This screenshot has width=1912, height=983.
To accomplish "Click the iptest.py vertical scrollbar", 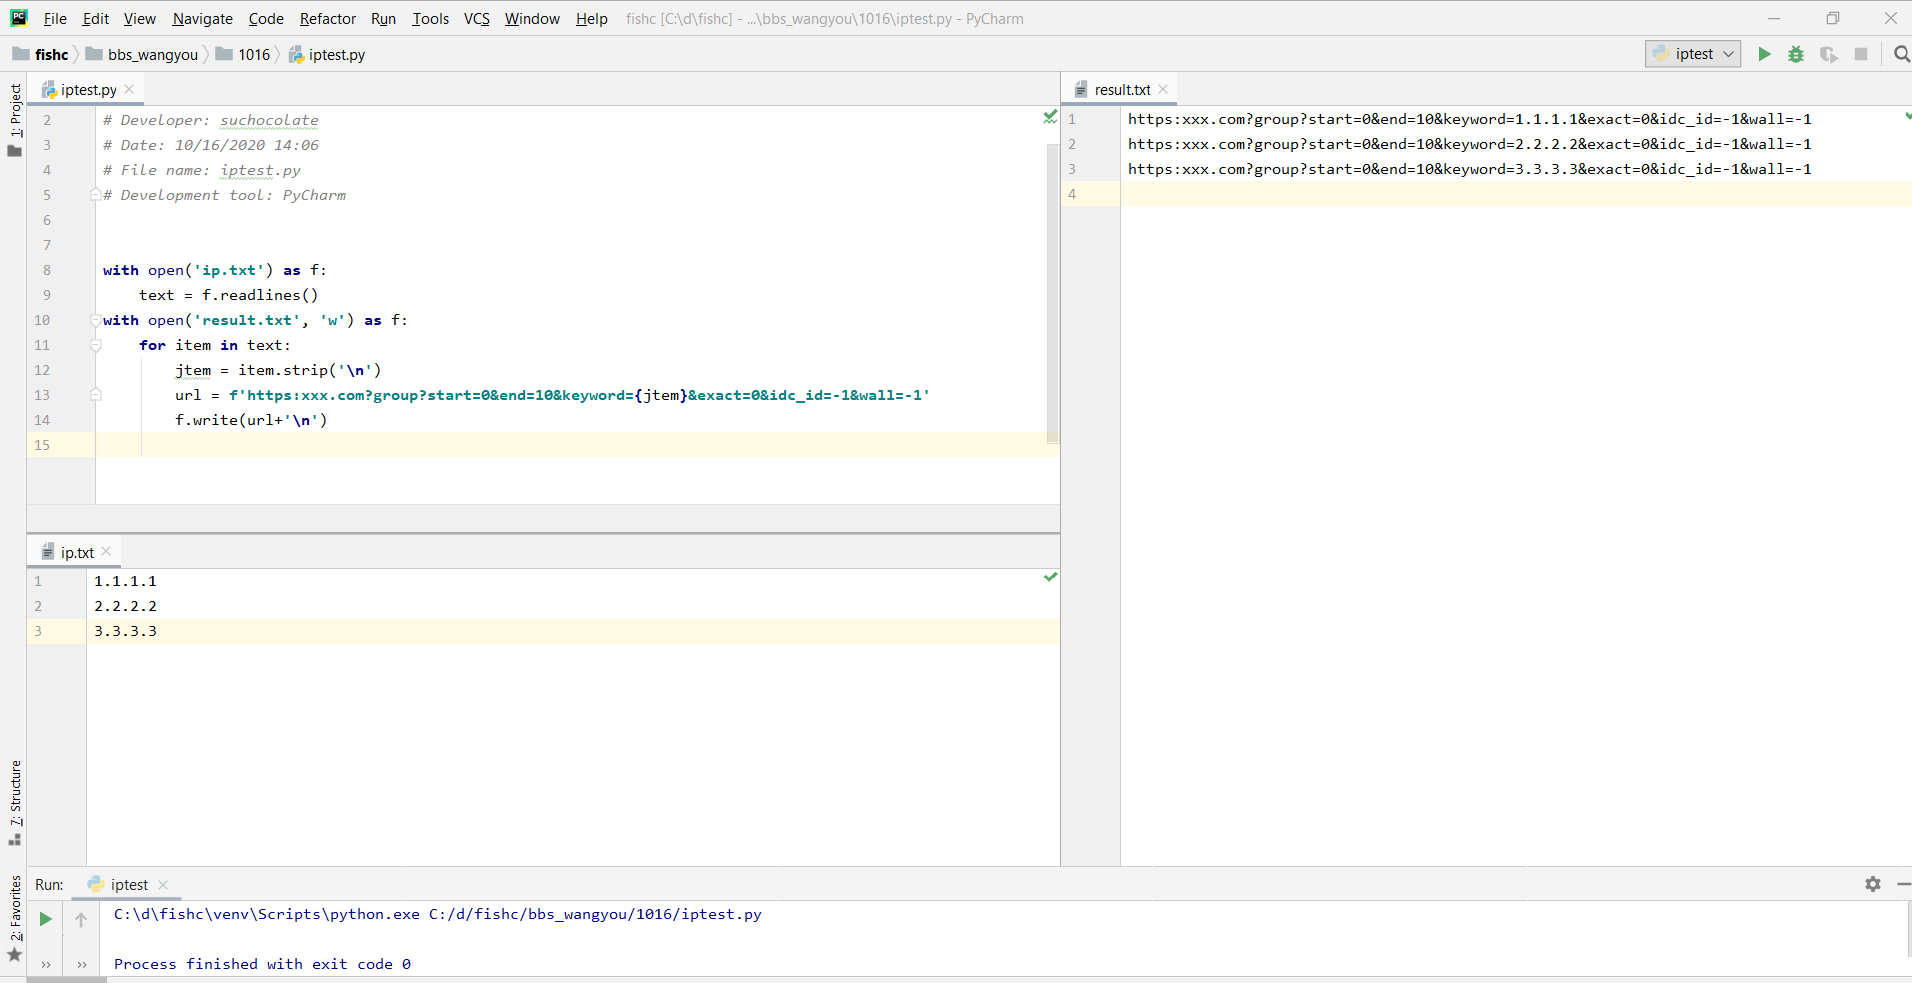I will click(1052, 292).
